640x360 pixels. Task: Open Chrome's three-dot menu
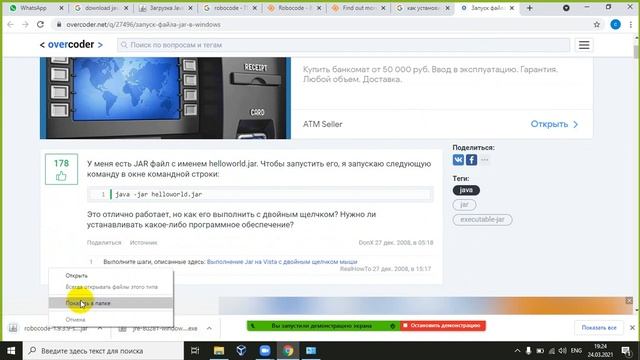tap(631, 24)
